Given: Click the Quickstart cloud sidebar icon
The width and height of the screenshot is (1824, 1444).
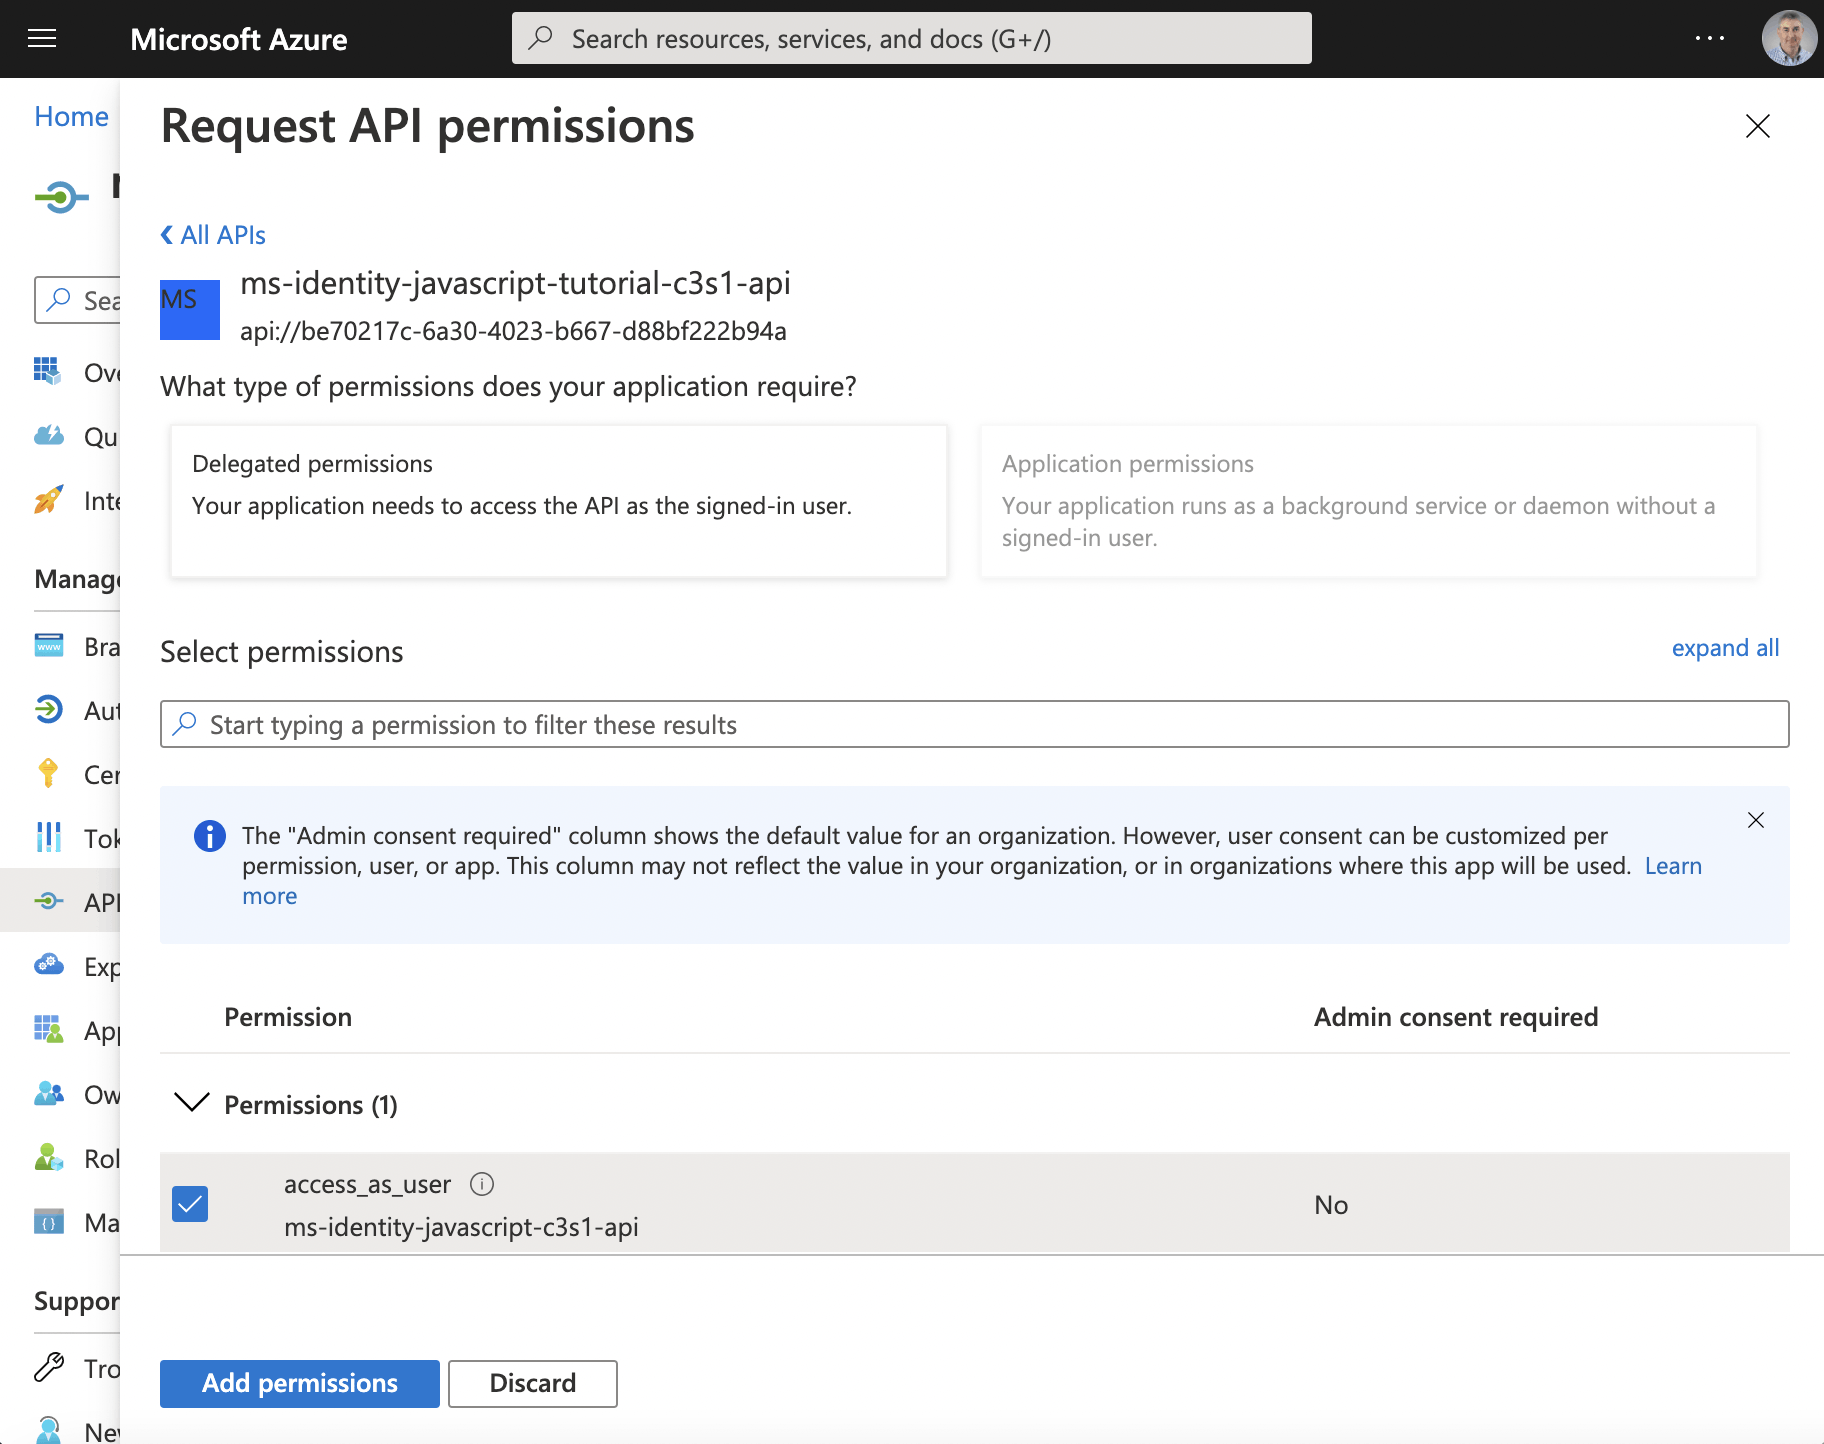Looking at the screenshot, I should [x=48, y=435].
